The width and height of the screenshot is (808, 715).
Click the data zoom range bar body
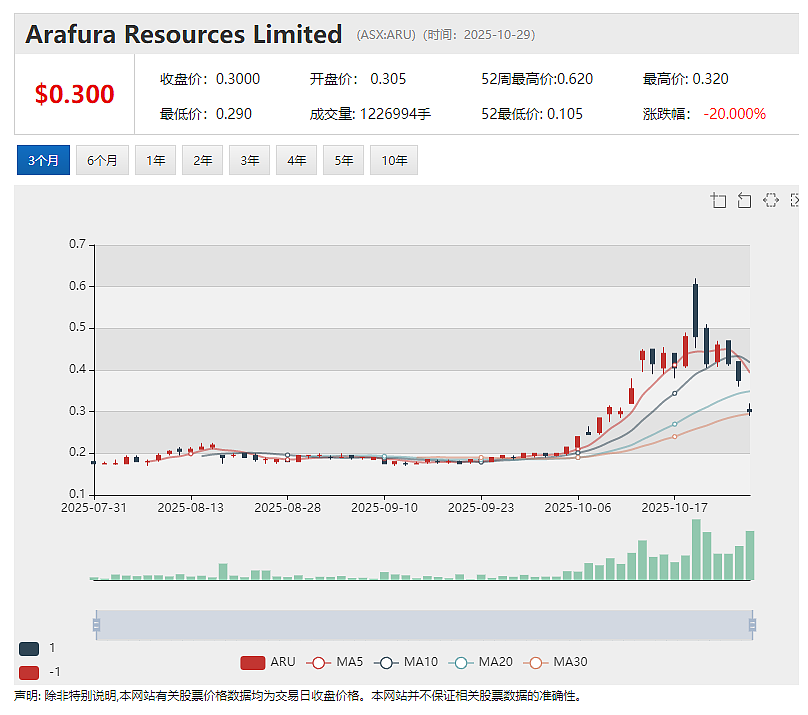click(424, 625)
